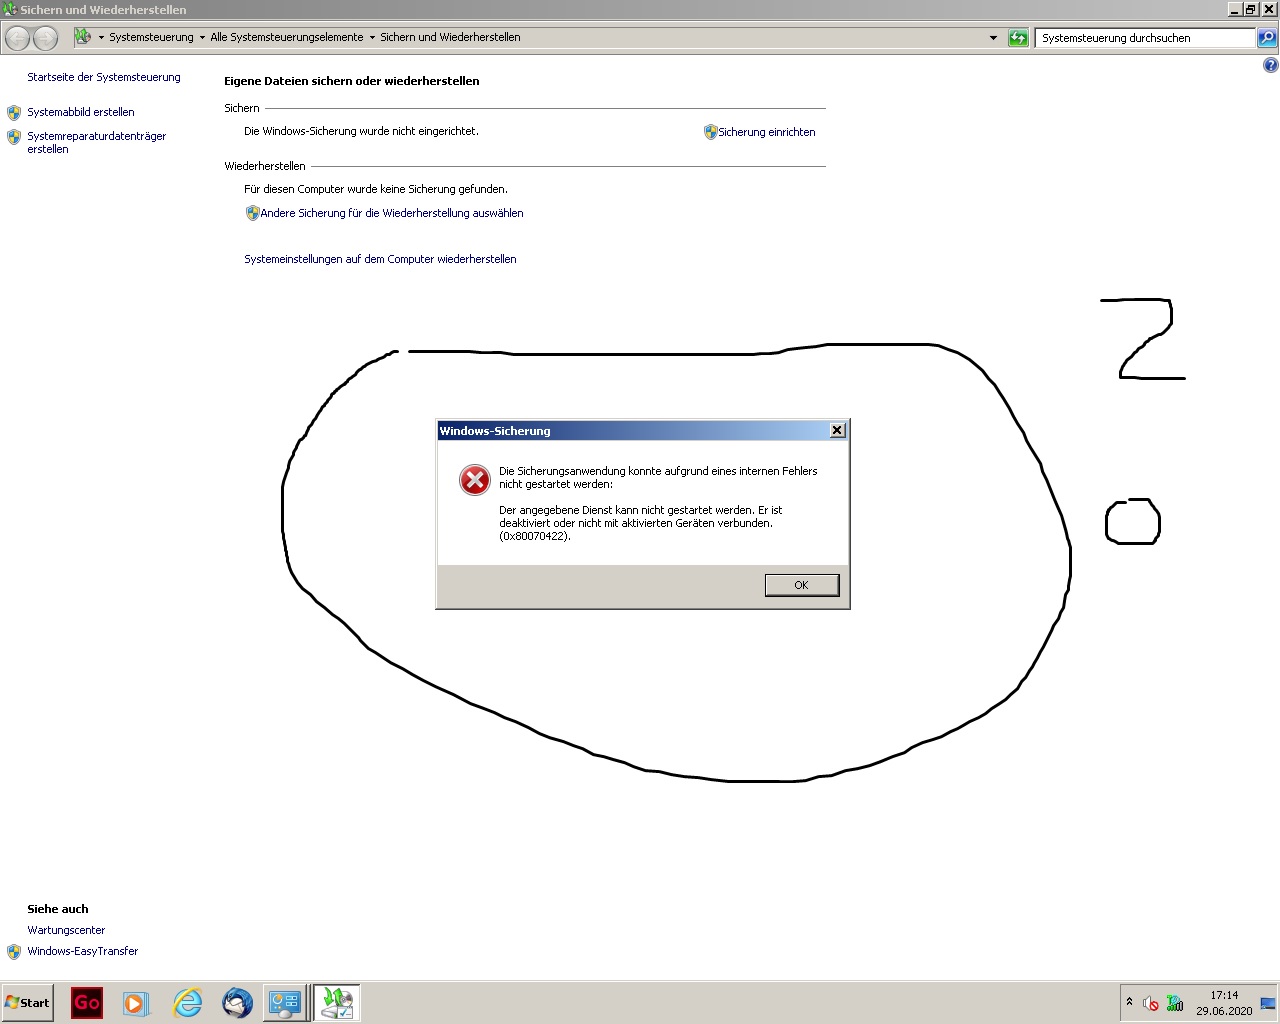
Task: Click the green refresh icon
Action: pyautogui.click(x=1018, y=38)
